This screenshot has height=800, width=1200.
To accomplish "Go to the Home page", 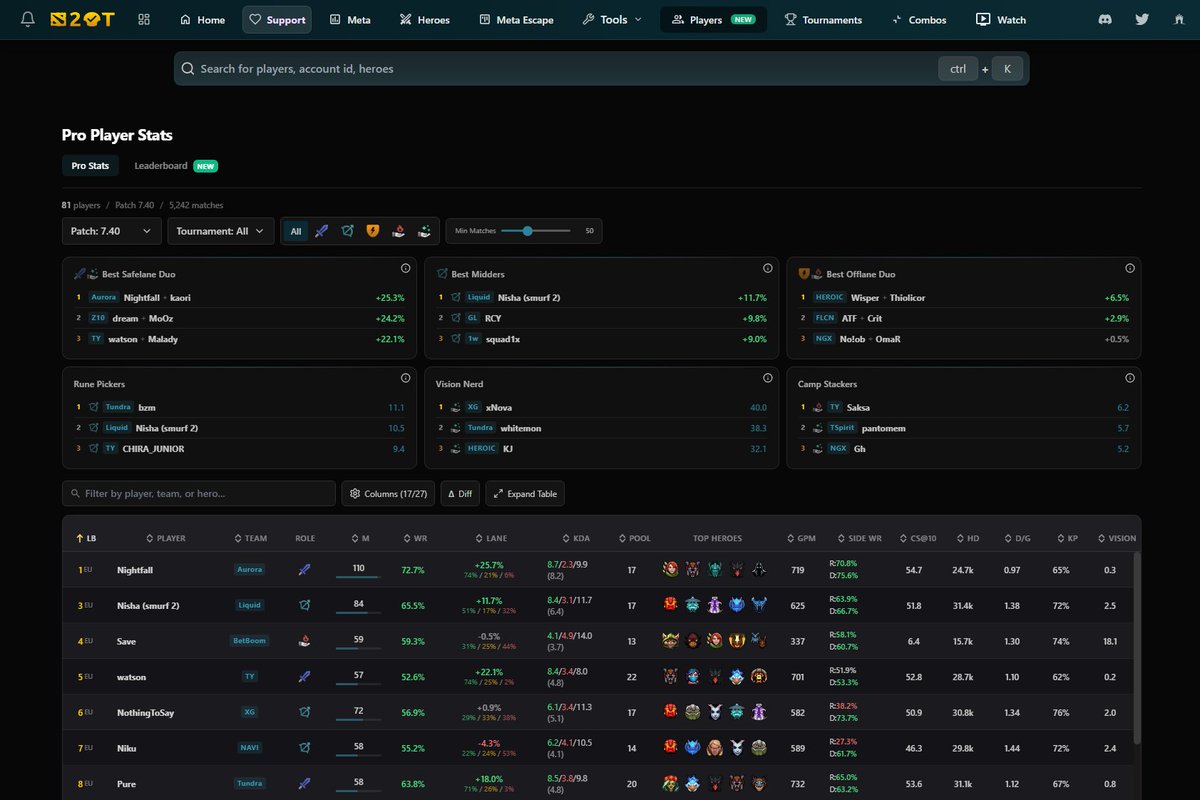I will point(202,20).
